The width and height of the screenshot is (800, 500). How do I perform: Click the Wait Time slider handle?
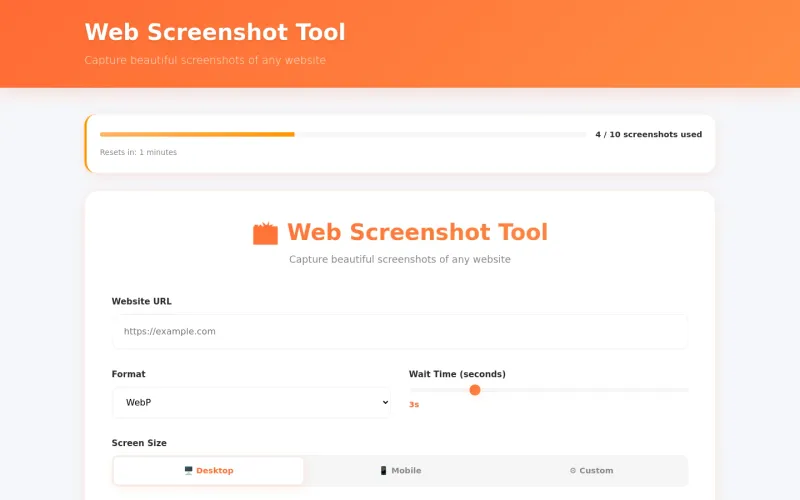click(474, 390)
